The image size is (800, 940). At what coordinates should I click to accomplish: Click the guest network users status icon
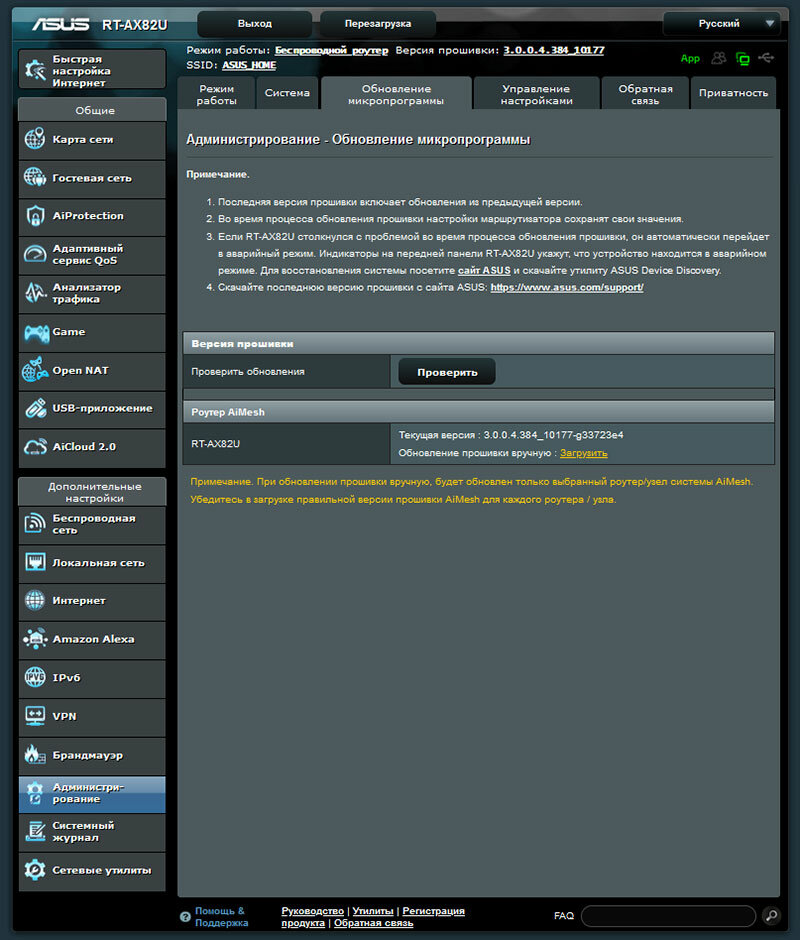point(718,58)
